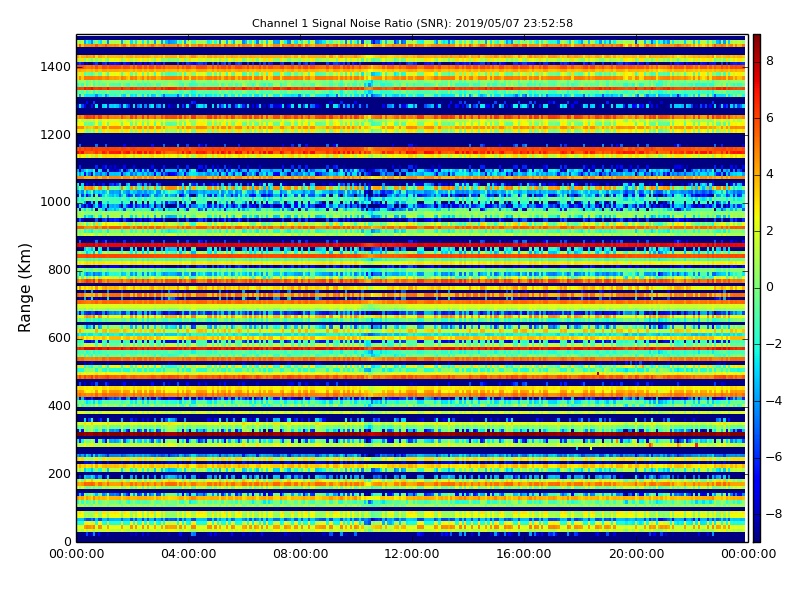The height and width of the screenshot is (600, 800).
Task: Click the 1400 range tick label
Action: tap(56, 67)
